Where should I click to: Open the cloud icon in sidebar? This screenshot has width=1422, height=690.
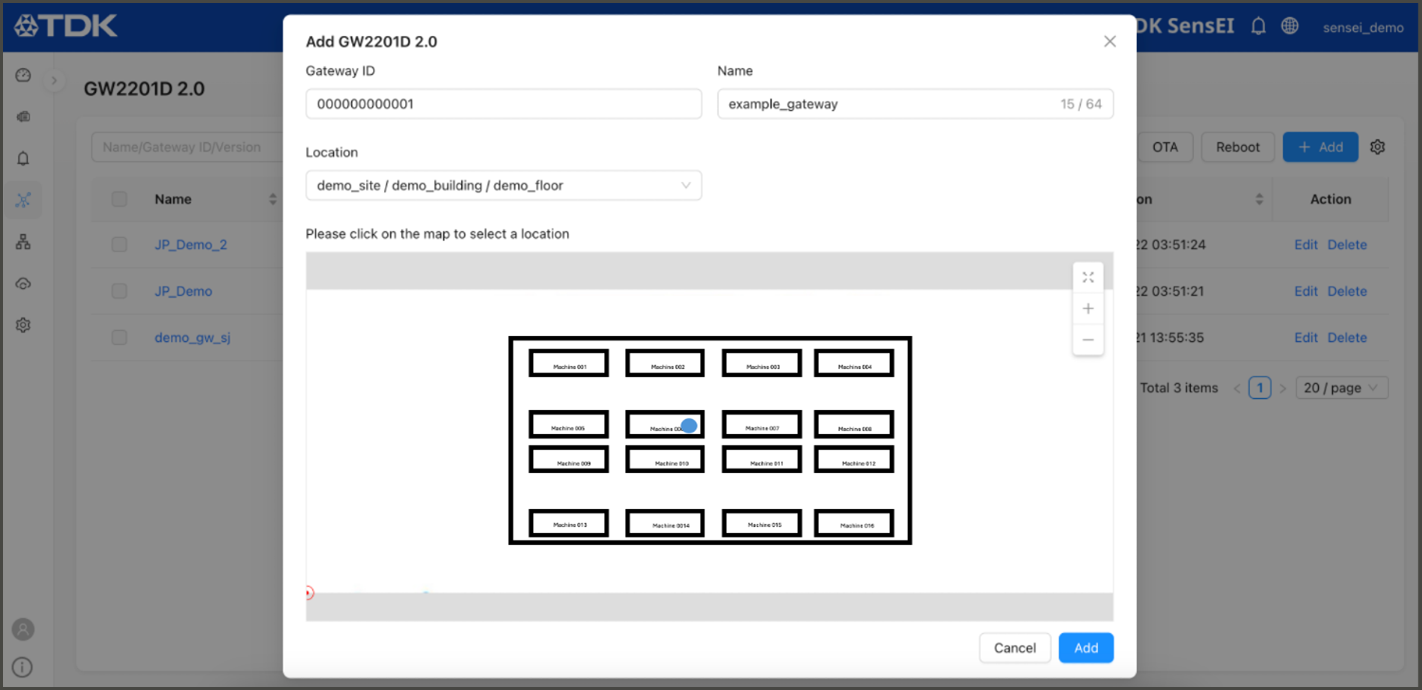(x=24, y=284)
